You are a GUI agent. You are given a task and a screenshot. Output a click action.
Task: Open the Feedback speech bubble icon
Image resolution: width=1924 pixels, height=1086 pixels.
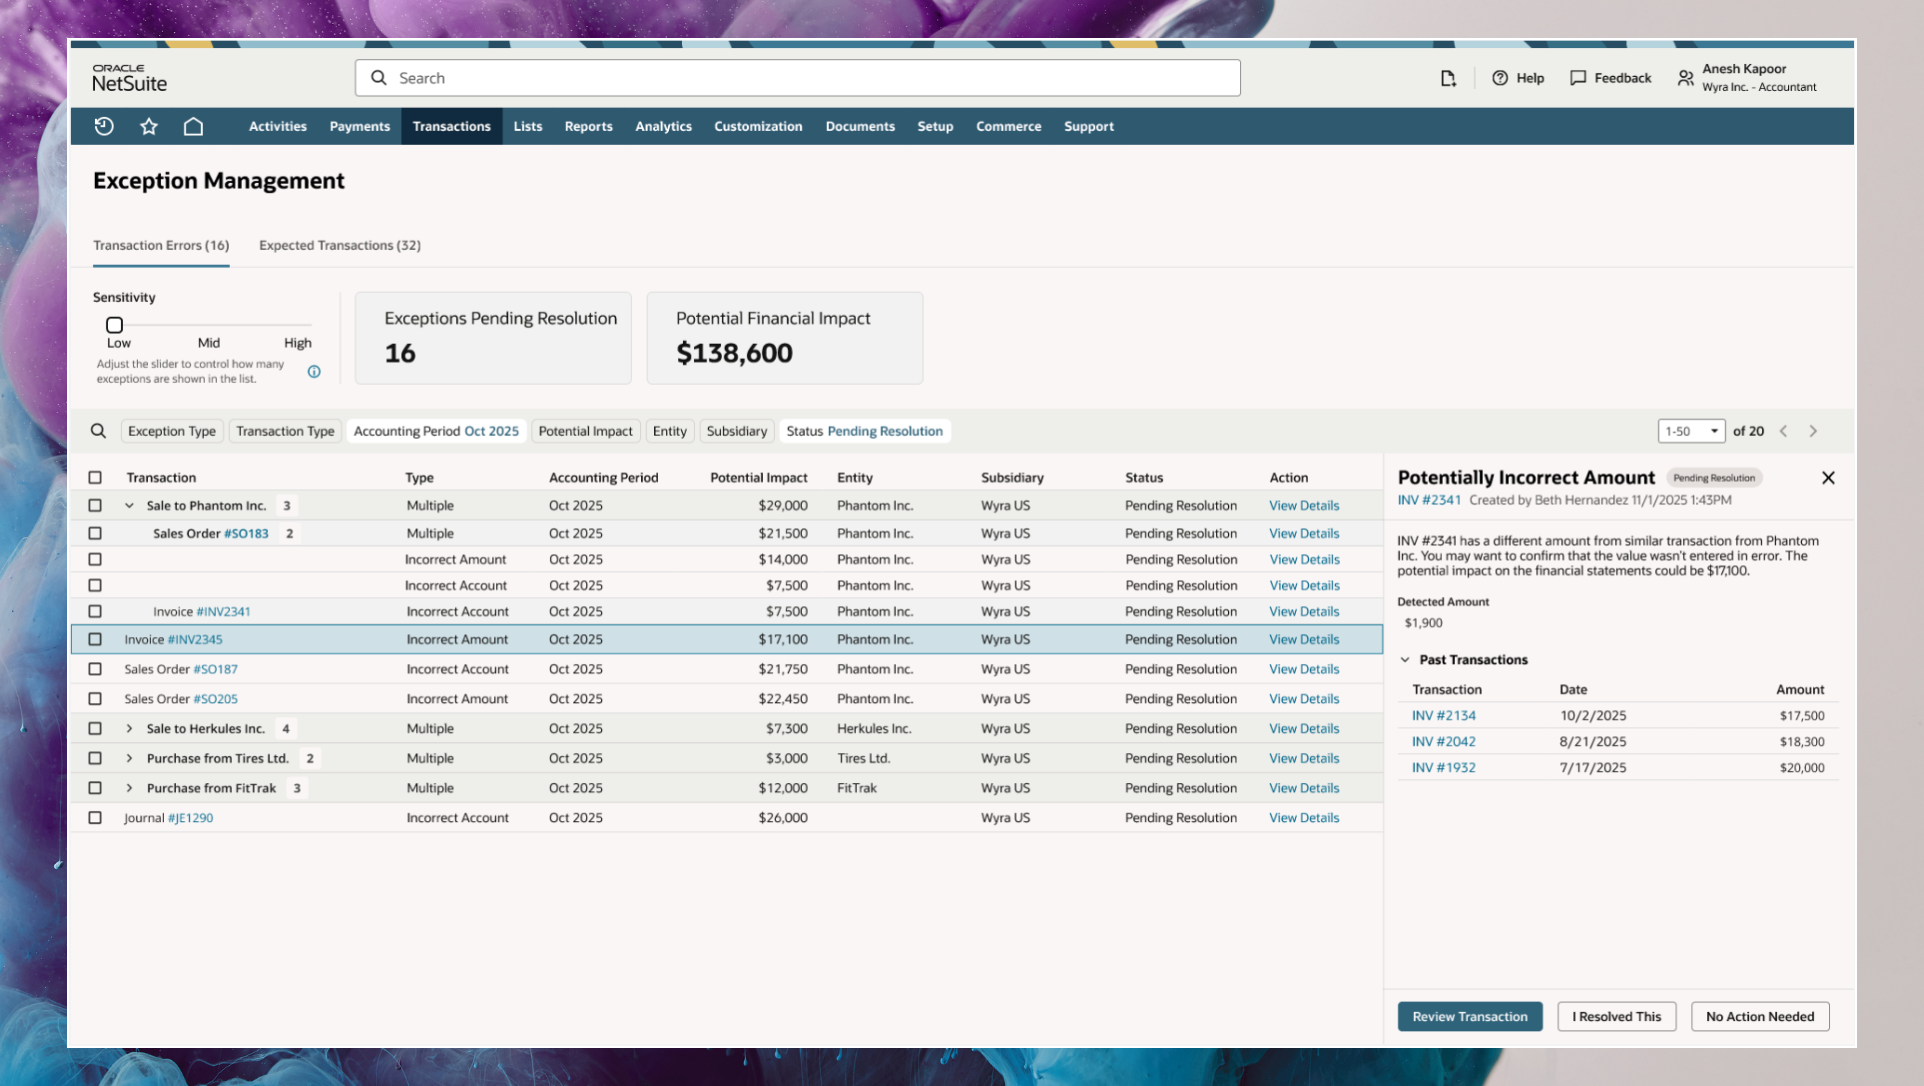1578,78
